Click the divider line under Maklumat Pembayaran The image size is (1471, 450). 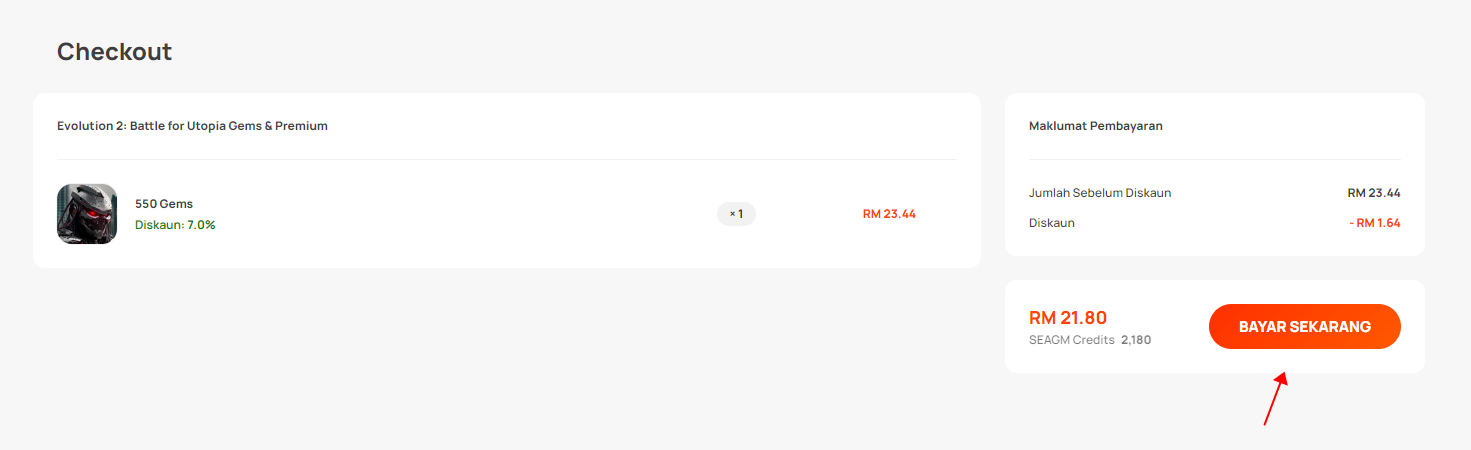(x=1215, y=159)
